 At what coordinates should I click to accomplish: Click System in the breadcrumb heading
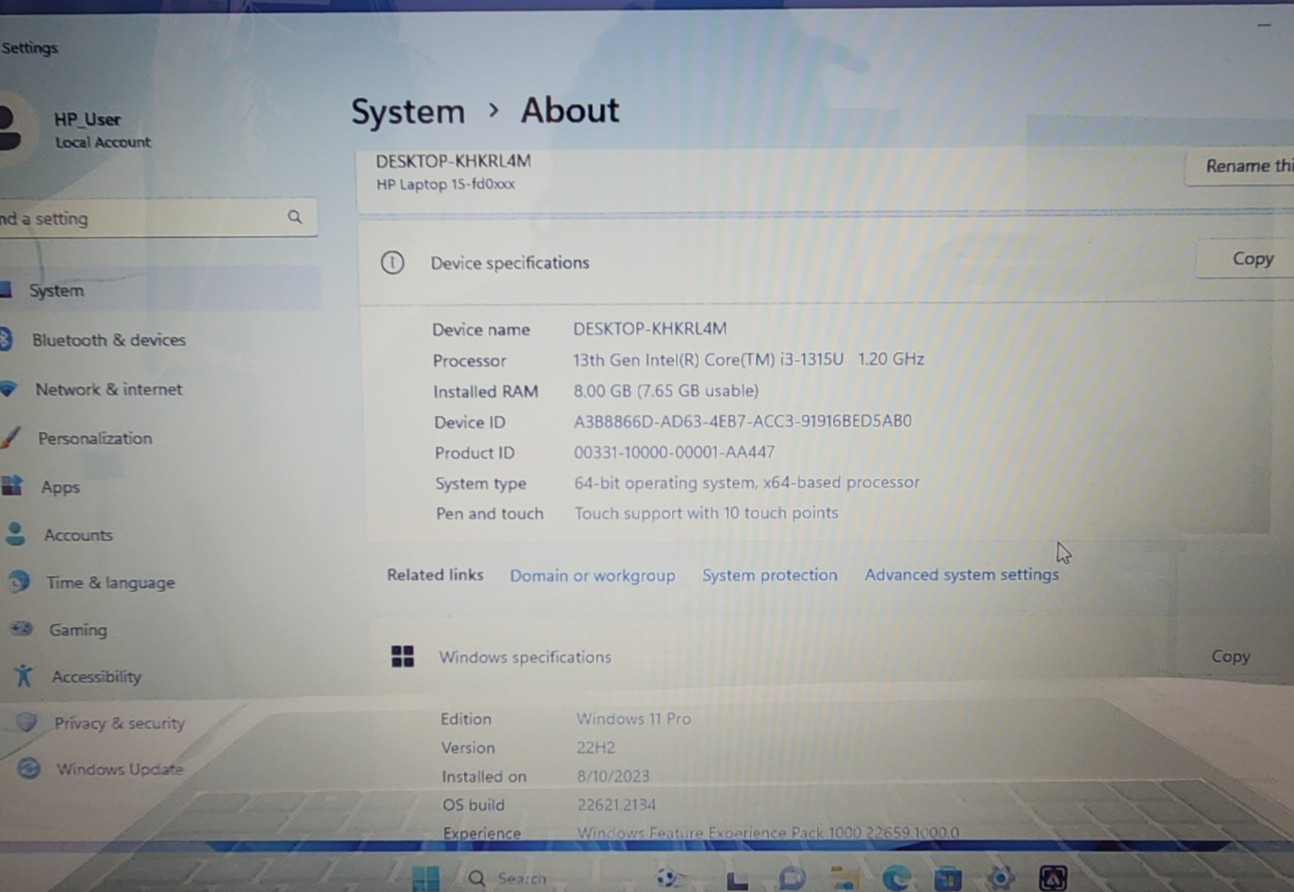click(408, 111)
